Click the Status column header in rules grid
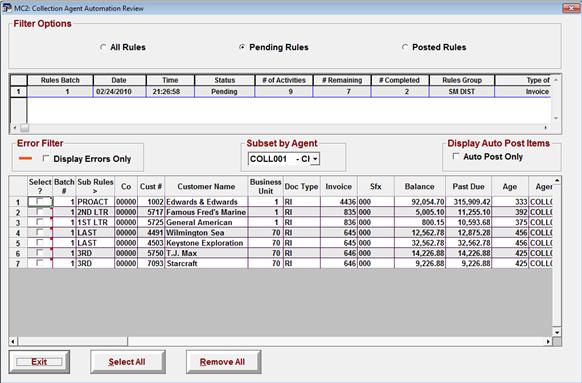Viewport: 582px width, 383px height. point(225,80)
